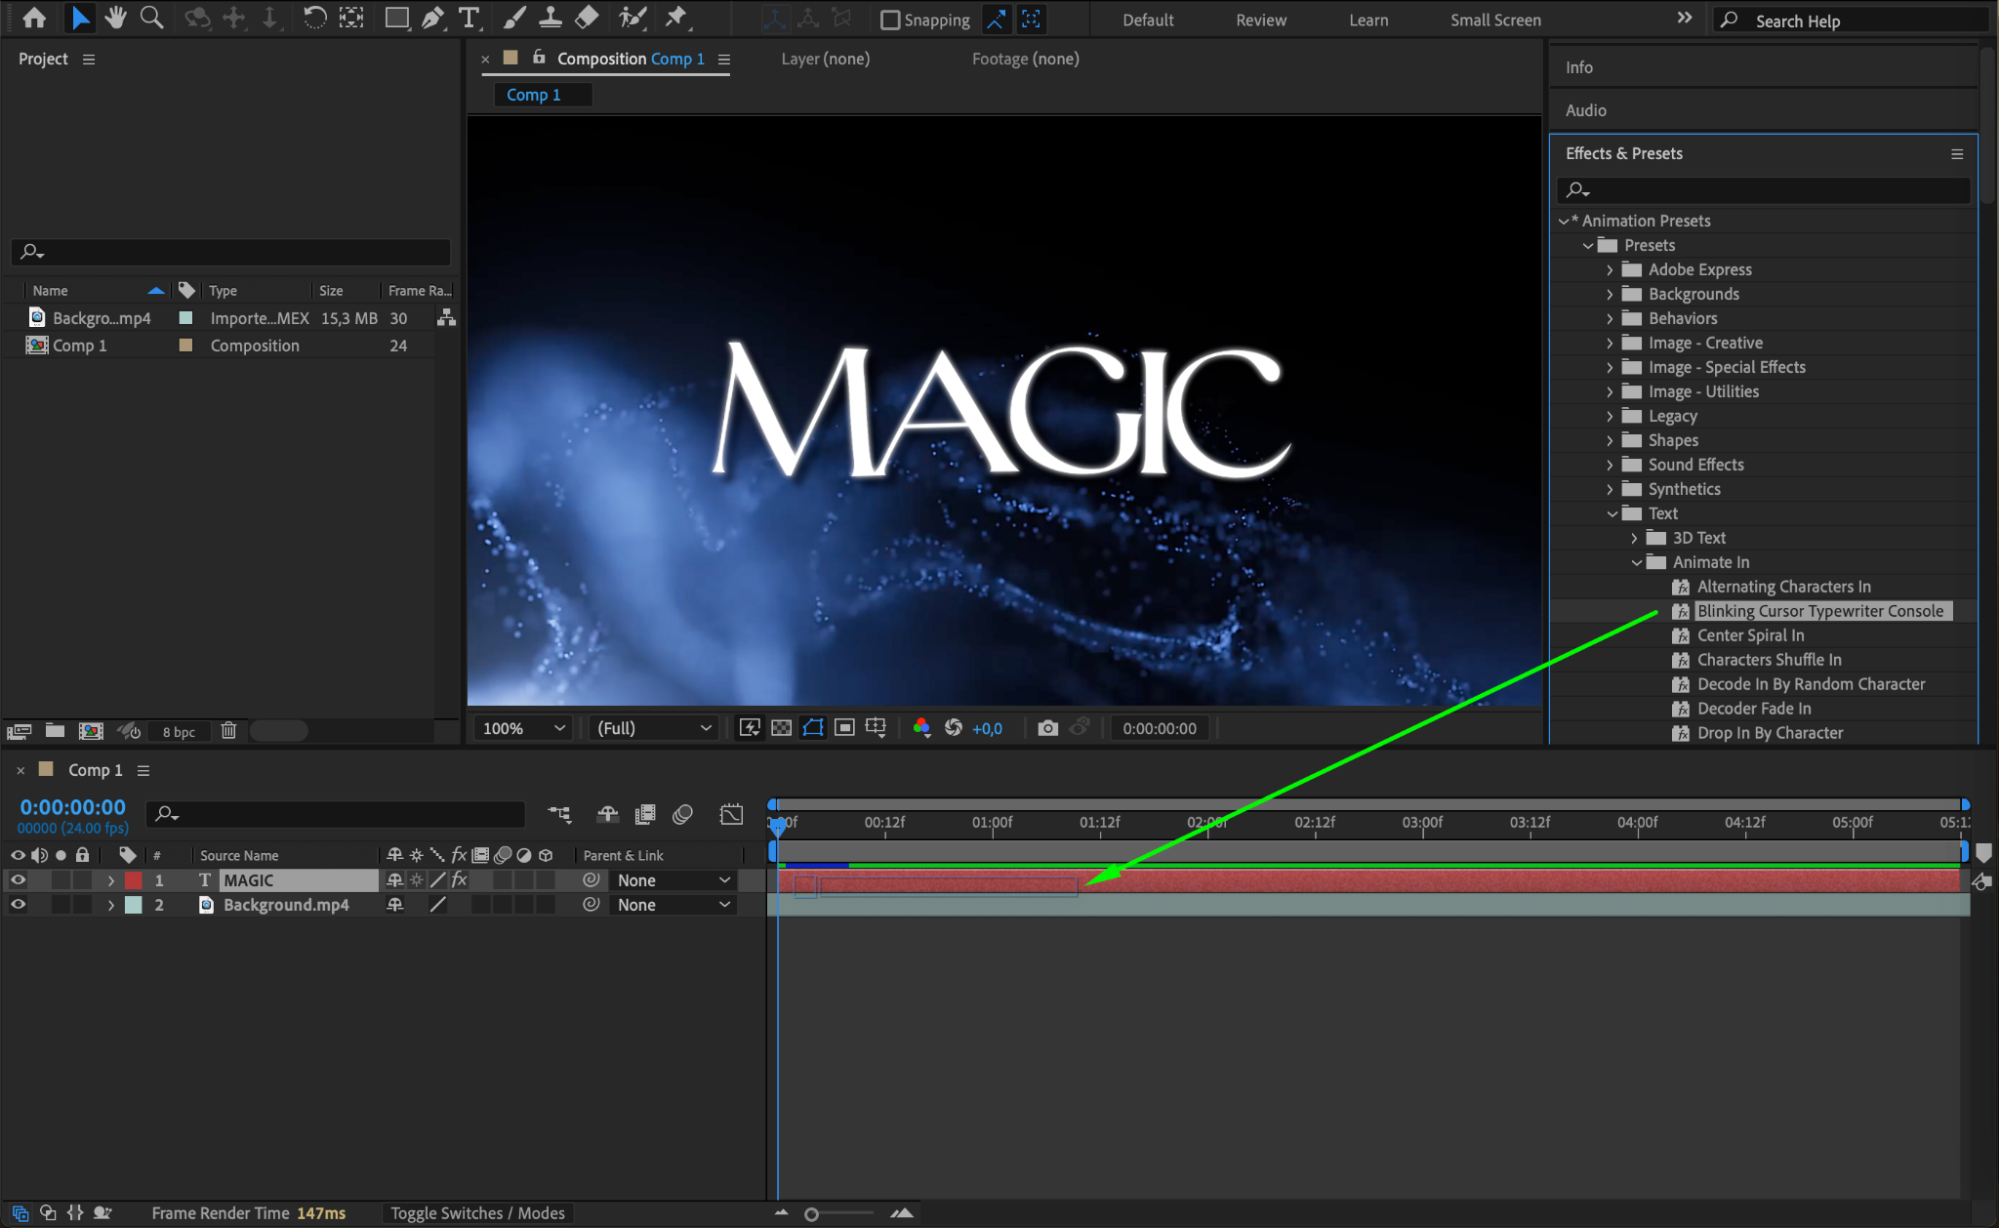
Task: Open the MAGIC layer parent dropdown
Action: pos(673,880)
